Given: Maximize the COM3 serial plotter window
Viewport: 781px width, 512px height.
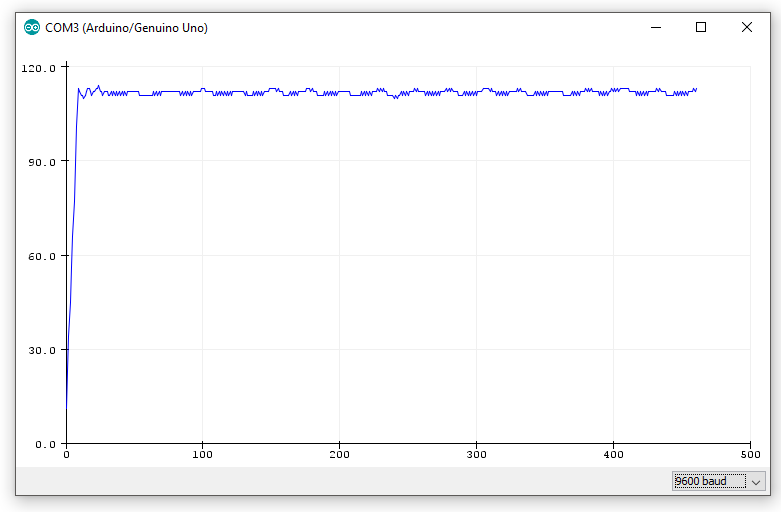Looking at the screenshot, I should (x=701, y=27).
